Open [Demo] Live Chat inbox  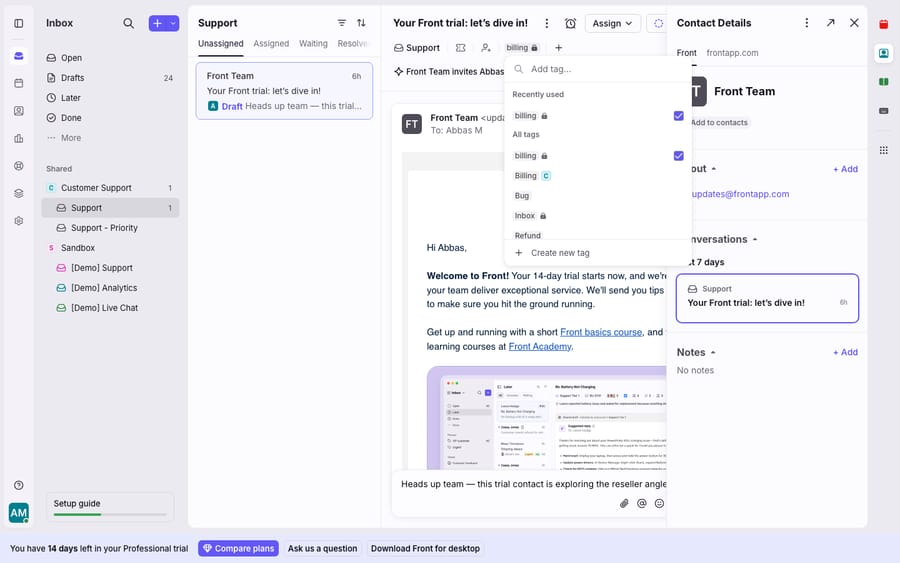[x=110, y=308]
